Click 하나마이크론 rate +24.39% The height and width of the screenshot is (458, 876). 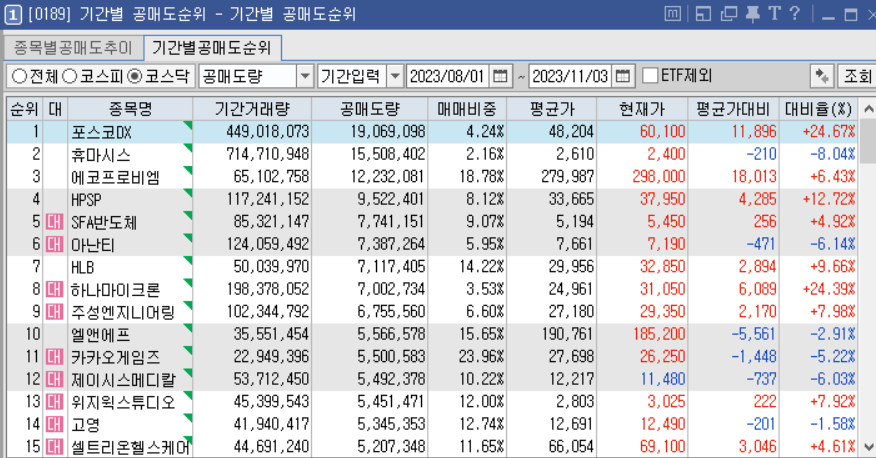[829, 289]
